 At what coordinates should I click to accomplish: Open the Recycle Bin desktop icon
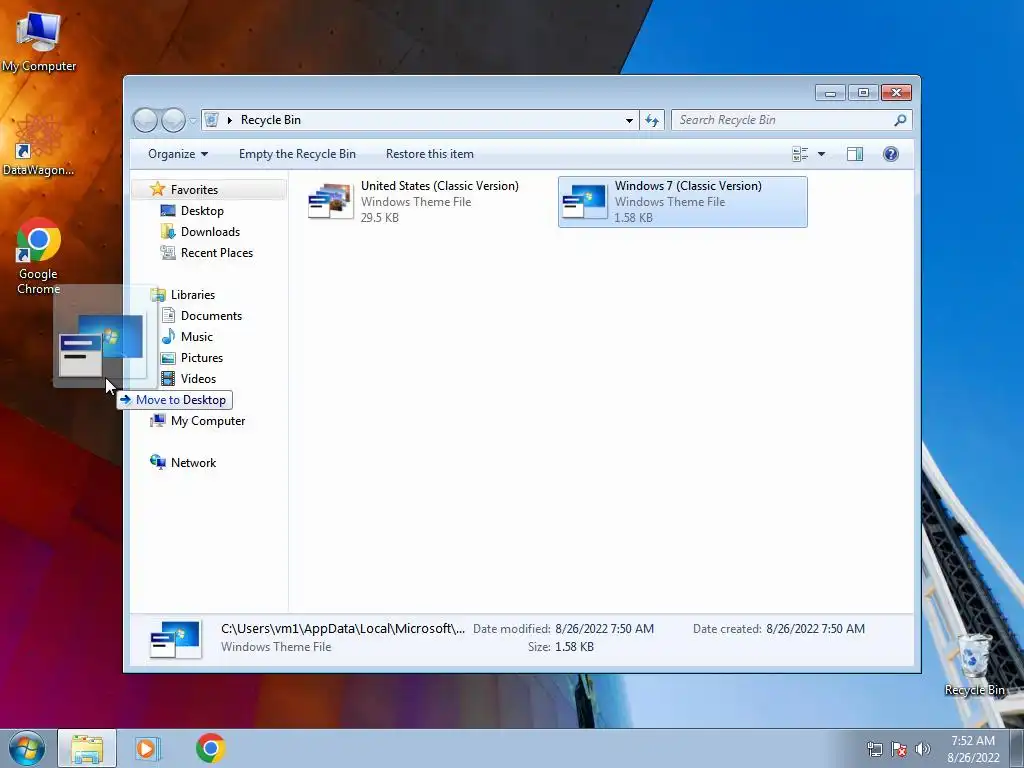(974, 664)
